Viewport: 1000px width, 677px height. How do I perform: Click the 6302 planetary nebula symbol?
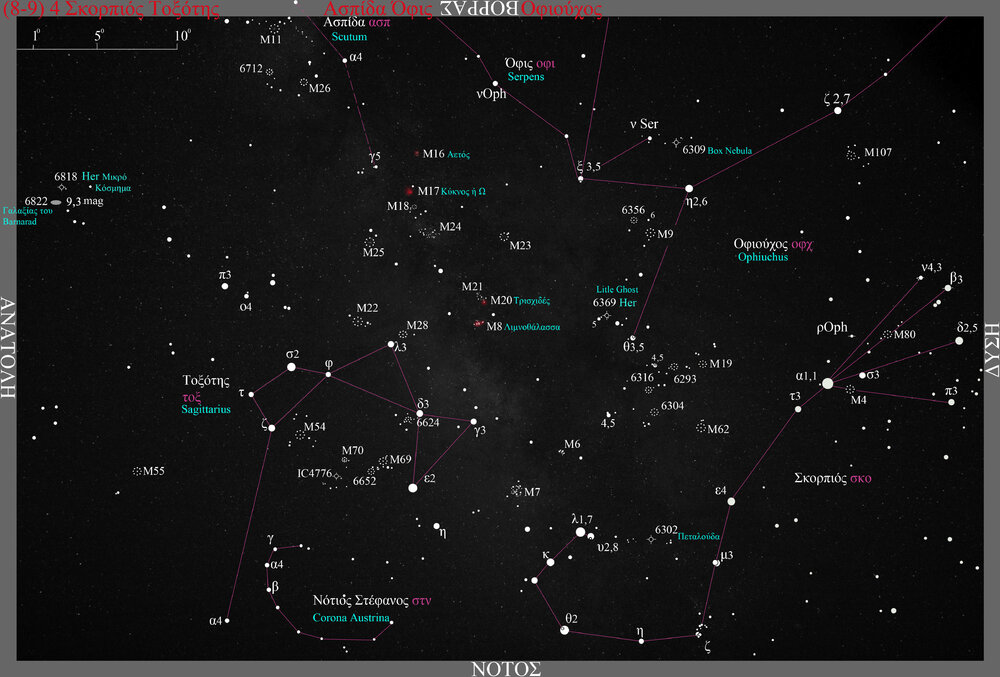click(x=652, y=539)
